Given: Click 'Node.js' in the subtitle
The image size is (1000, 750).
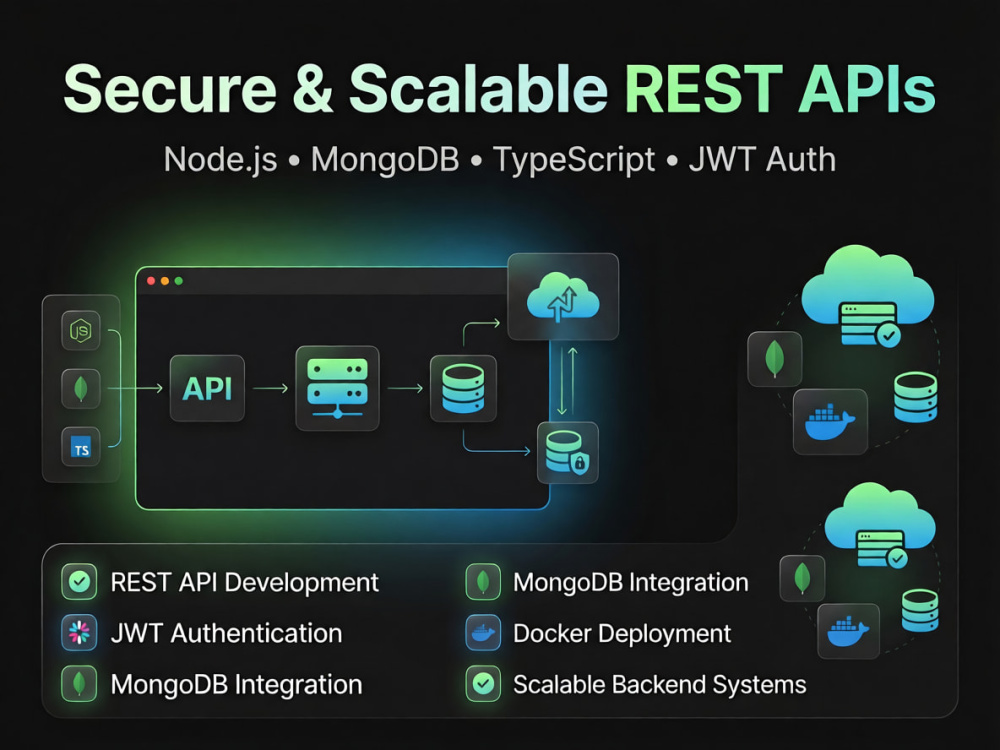Looking at the screenshot, I should (221, 159).
